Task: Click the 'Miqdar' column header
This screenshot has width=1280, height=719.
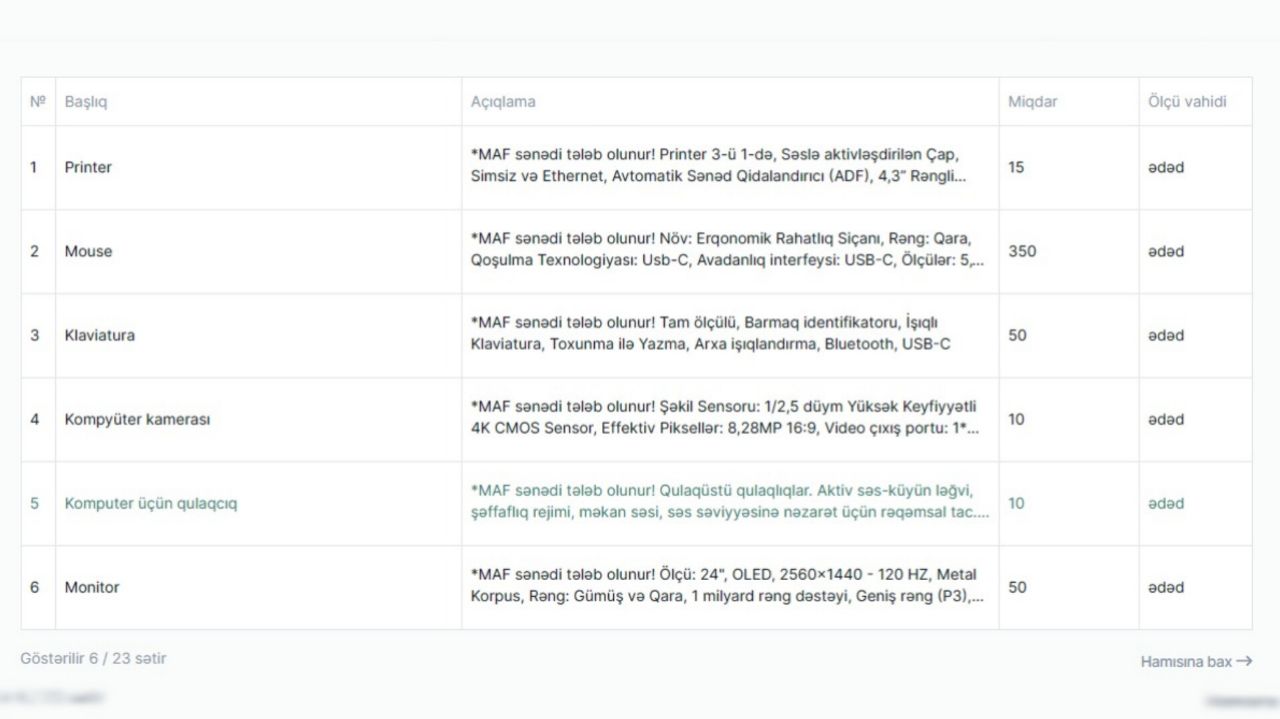Action: [1033, 102]
